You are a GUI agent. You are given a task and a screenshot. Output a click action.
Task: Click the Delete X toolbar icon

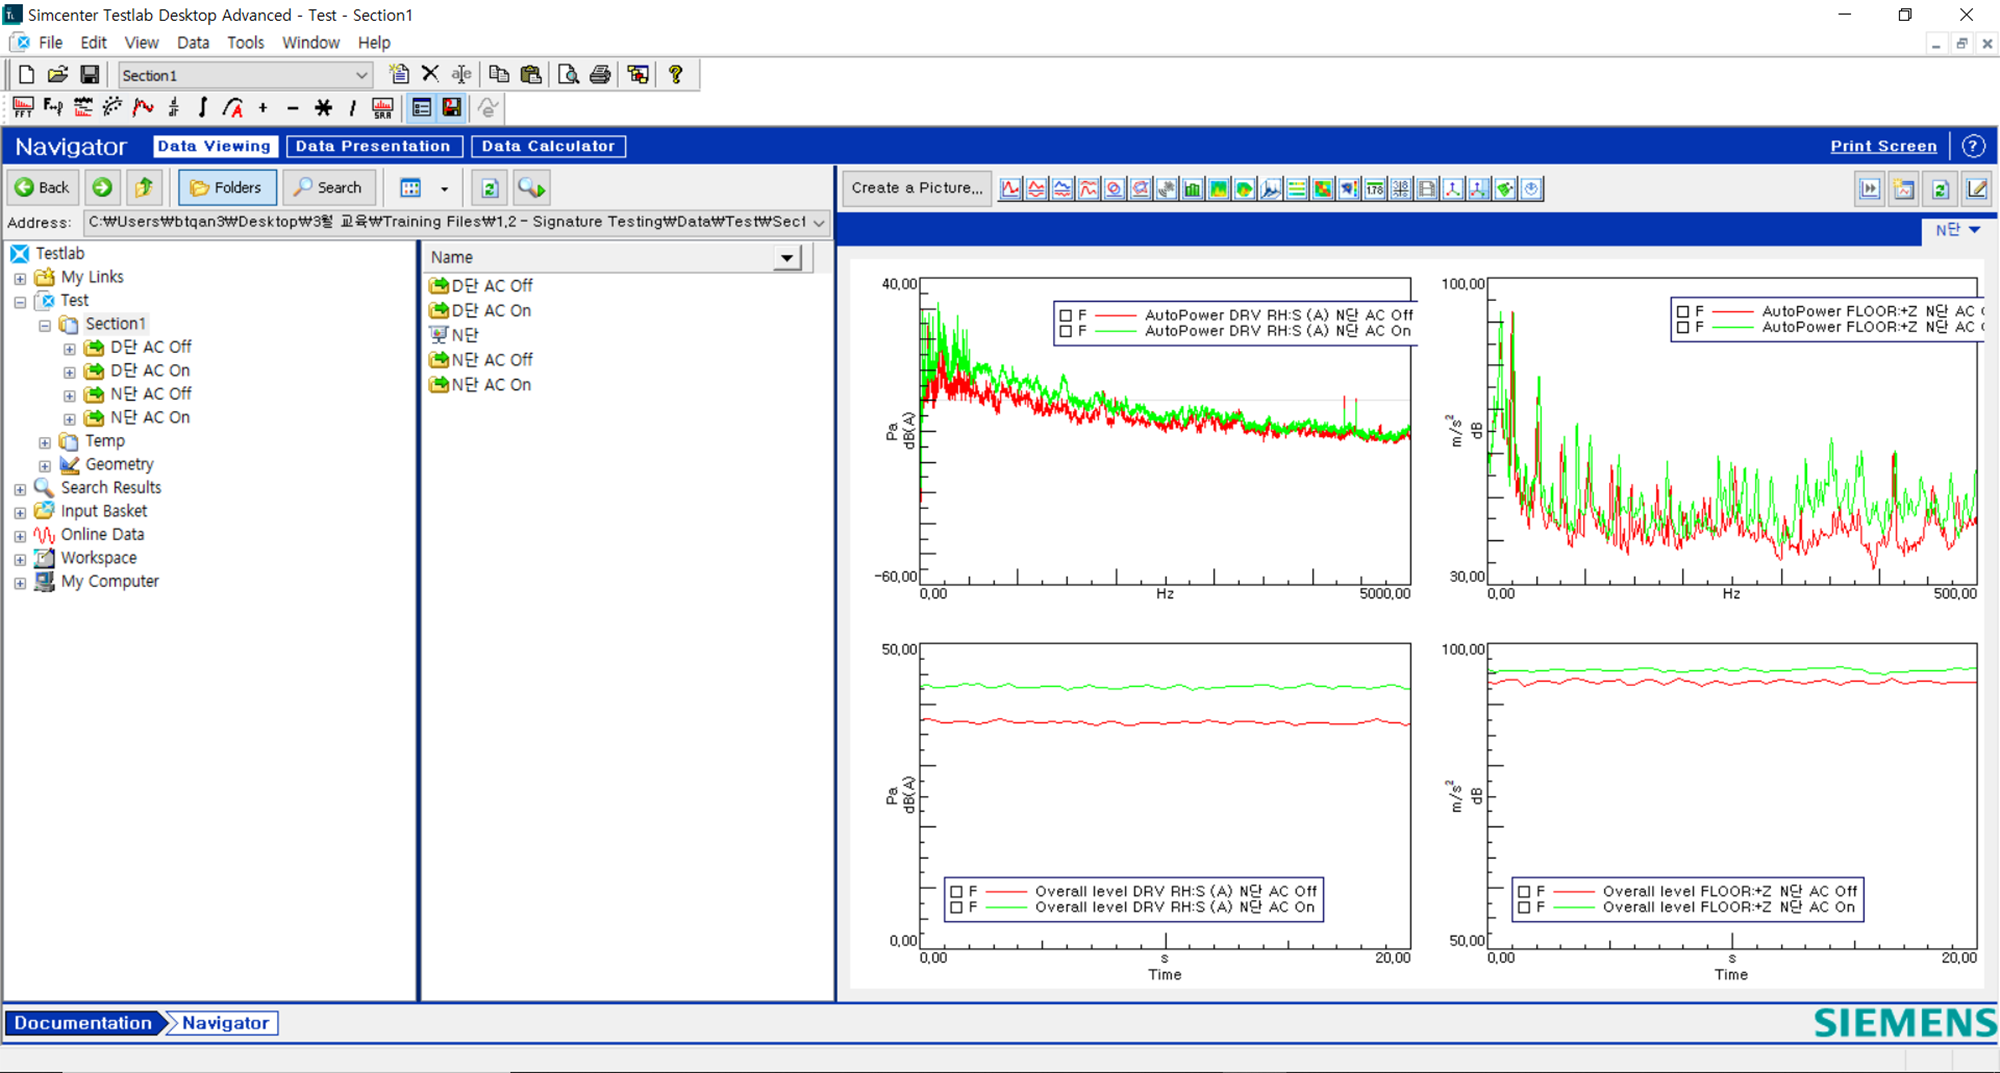[x=430, y=74]
